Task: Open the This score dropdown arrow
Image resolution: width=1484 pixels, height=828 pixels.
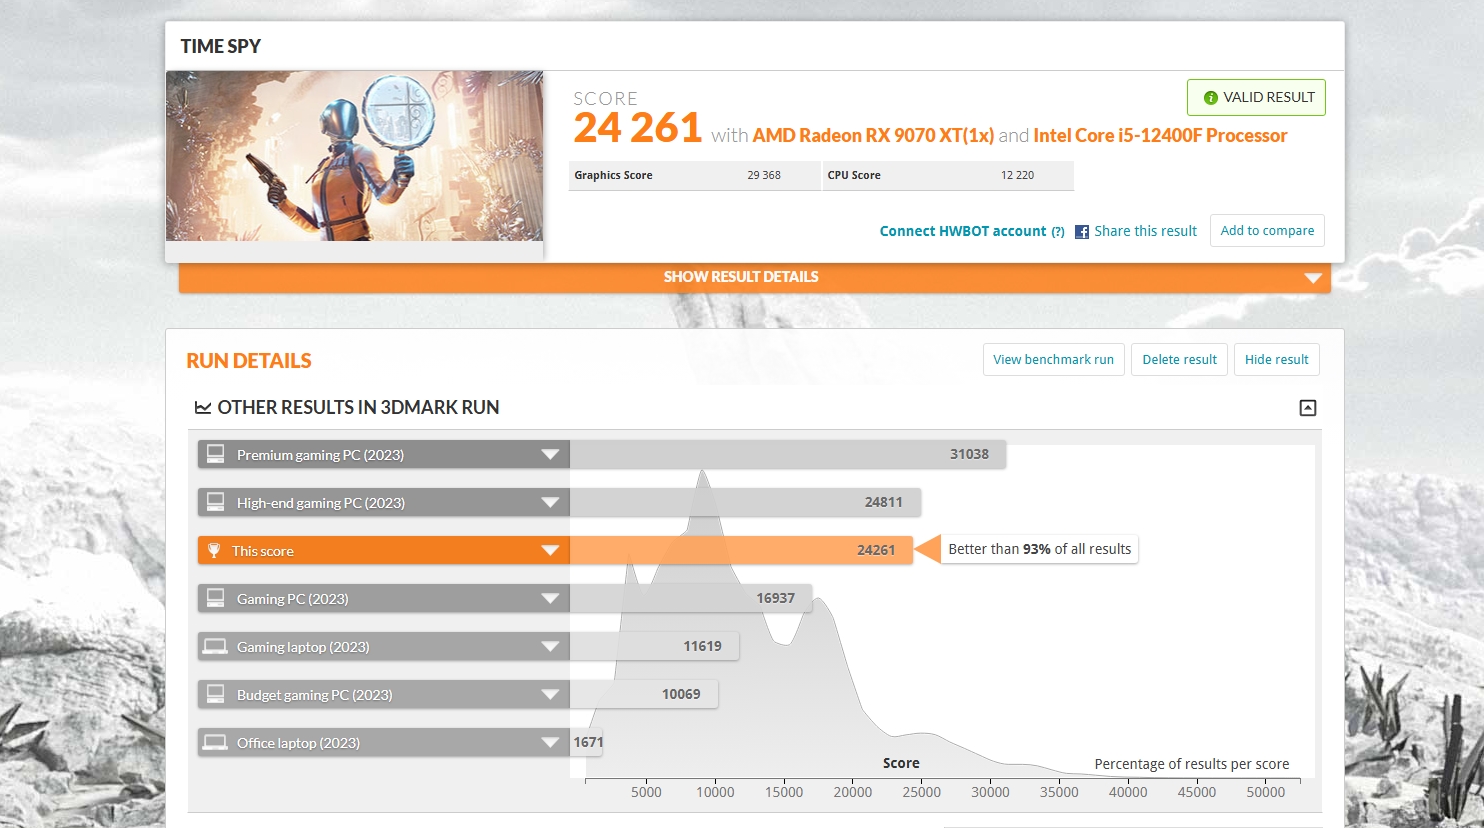Action: point(550,551)
